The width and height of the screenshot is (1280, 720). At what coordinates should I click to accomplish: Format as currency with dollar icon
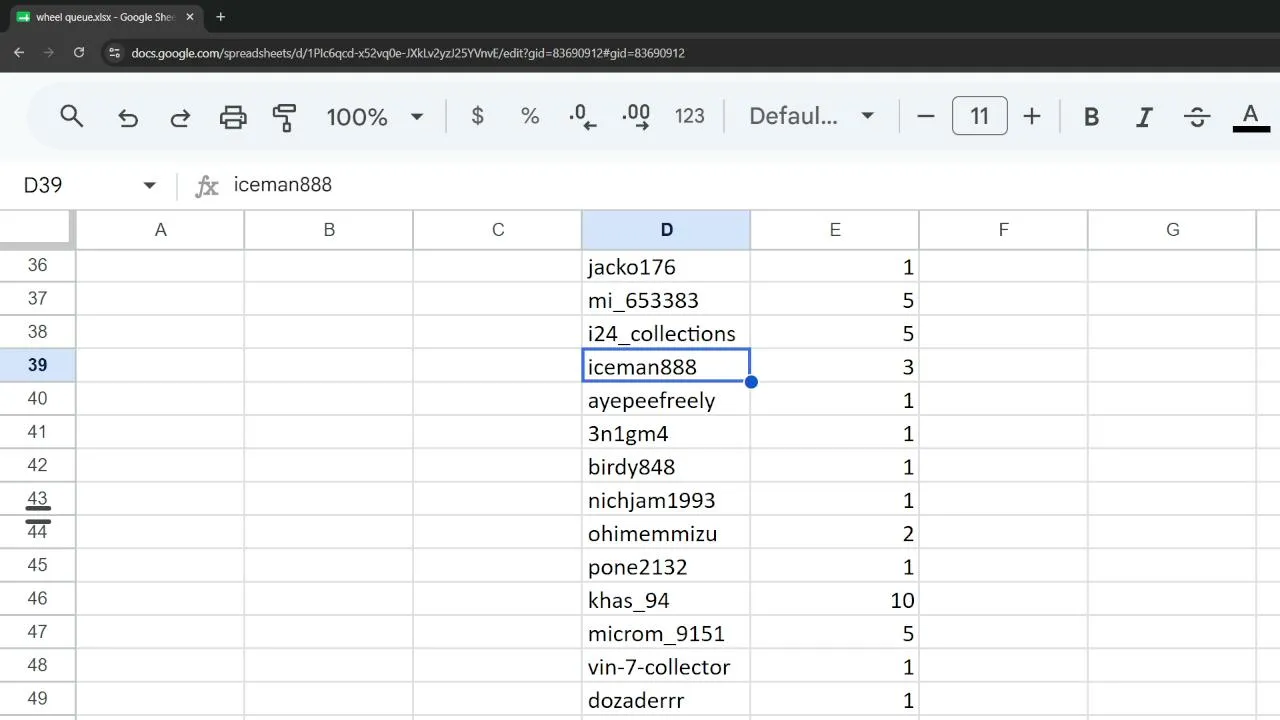tap(478, 116)
